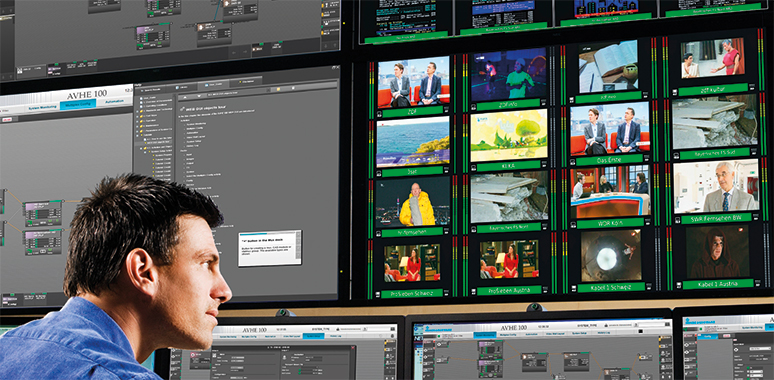
Task: Click the green KI.KA channel label
Action: point(508,166)
